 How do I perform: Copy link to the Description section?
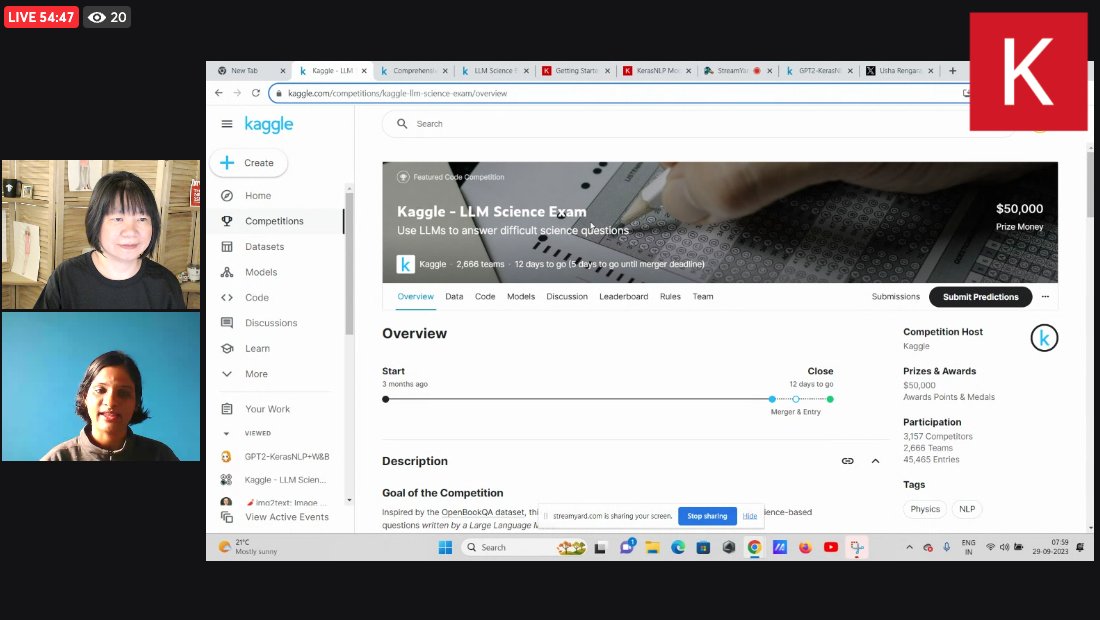pyautogui.click(x=847, y=461)
